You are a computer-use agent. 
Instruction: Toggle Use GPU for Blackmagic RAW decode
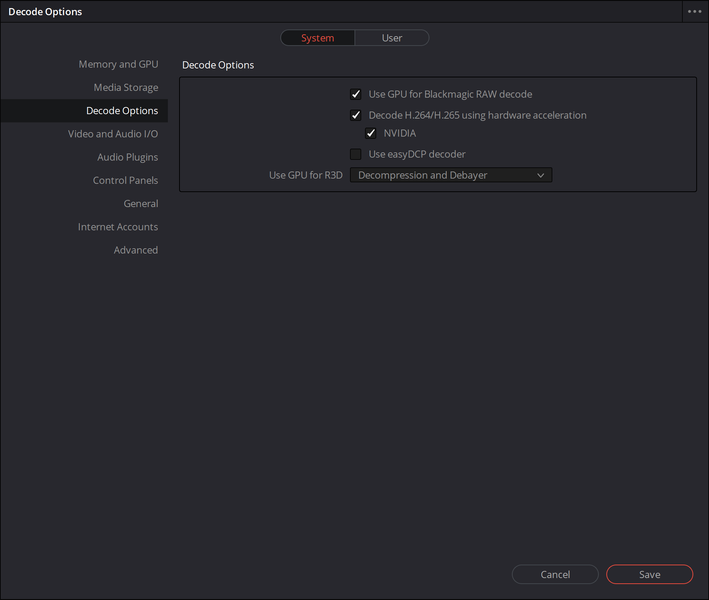pyautogui.click(x=355, y=94)
